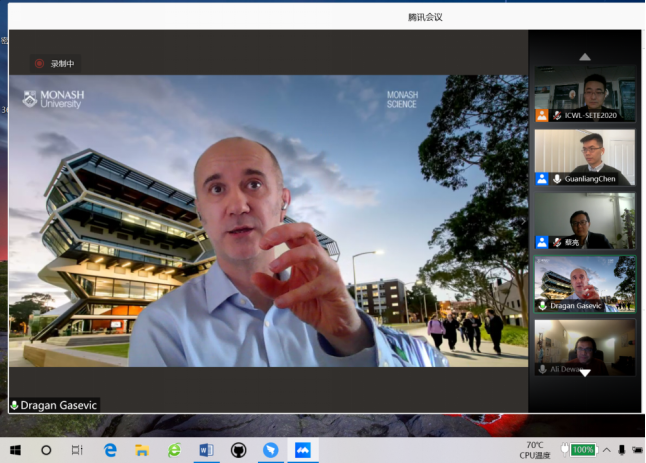Click Dragan Gasevic name label on main video

tap(55, 406)
